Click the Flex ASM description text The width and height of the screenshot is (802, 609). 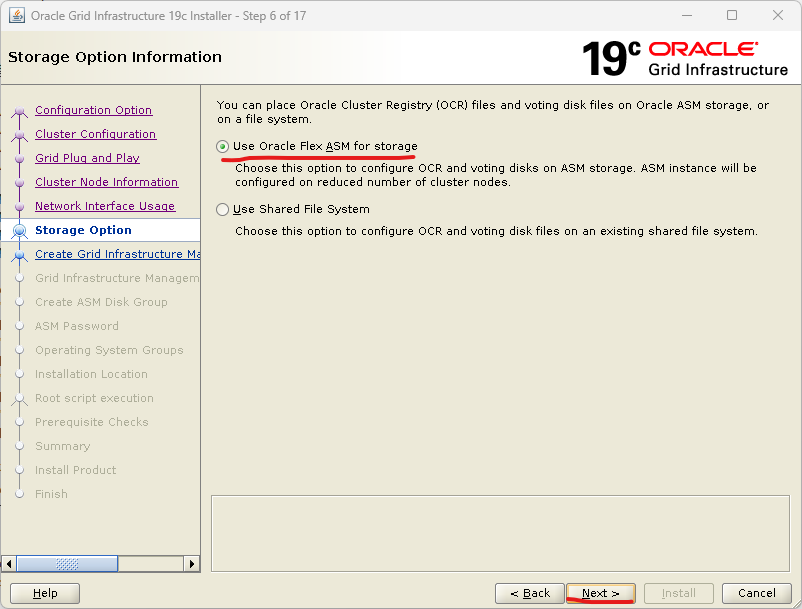click(x=496, y=175)
